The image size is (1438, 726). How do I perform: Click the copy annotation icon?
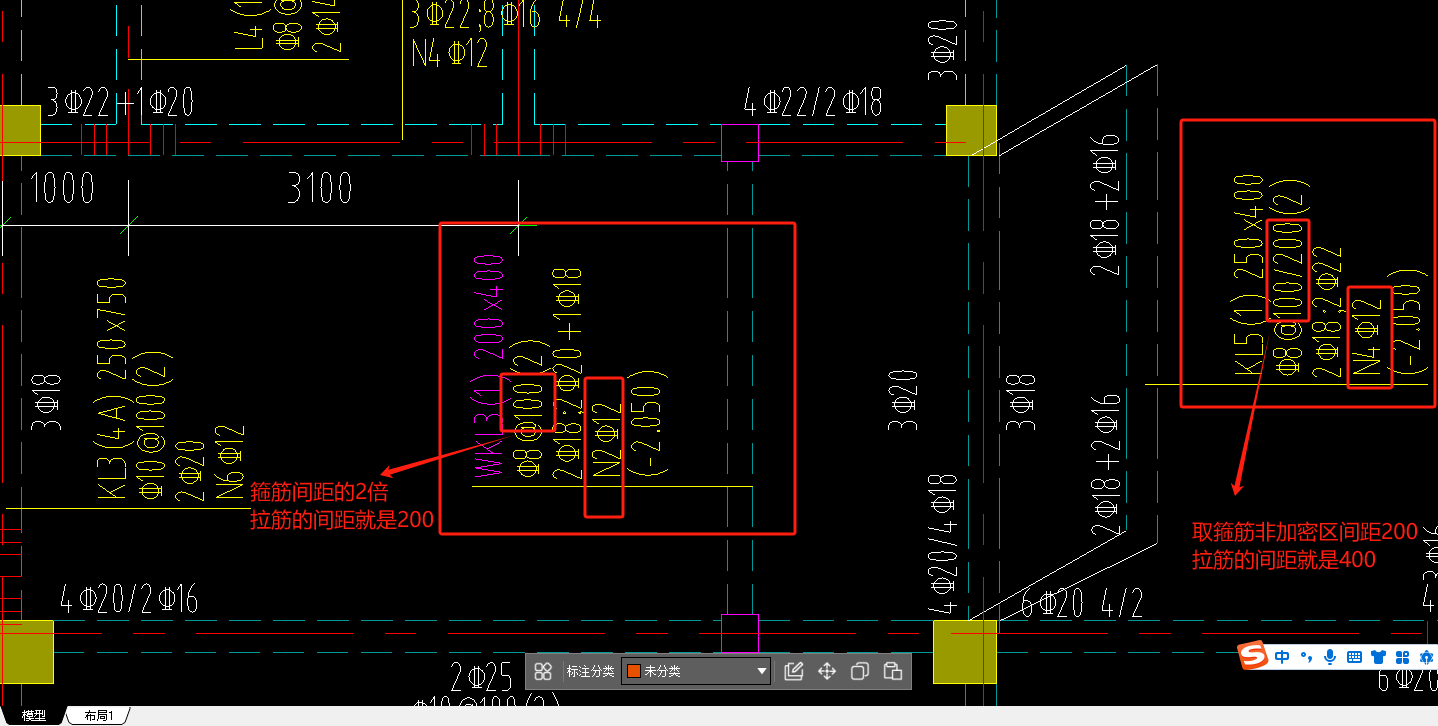(x=859, y=671)
